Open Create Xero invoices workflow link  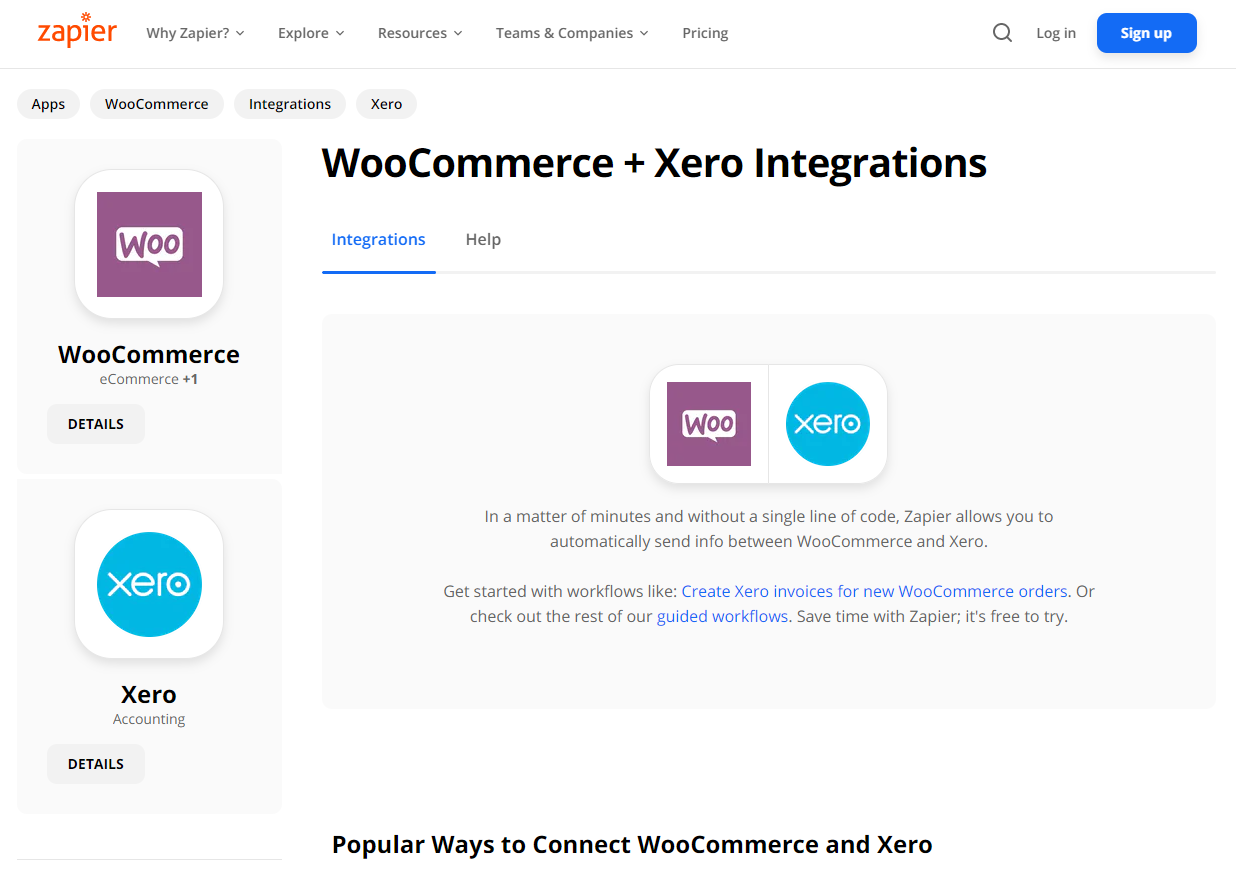874,591
